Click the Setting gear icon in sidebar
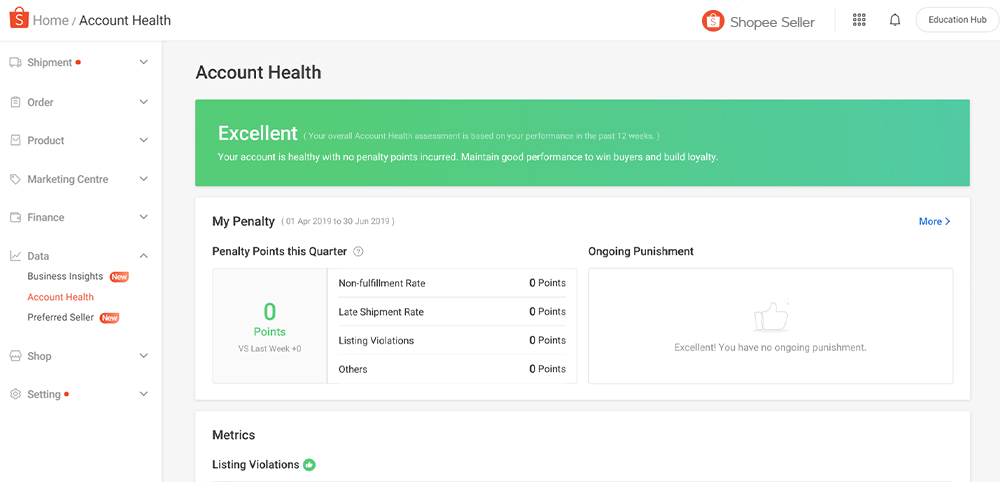This screenshot has height=482, width=1000. point(15,394)
